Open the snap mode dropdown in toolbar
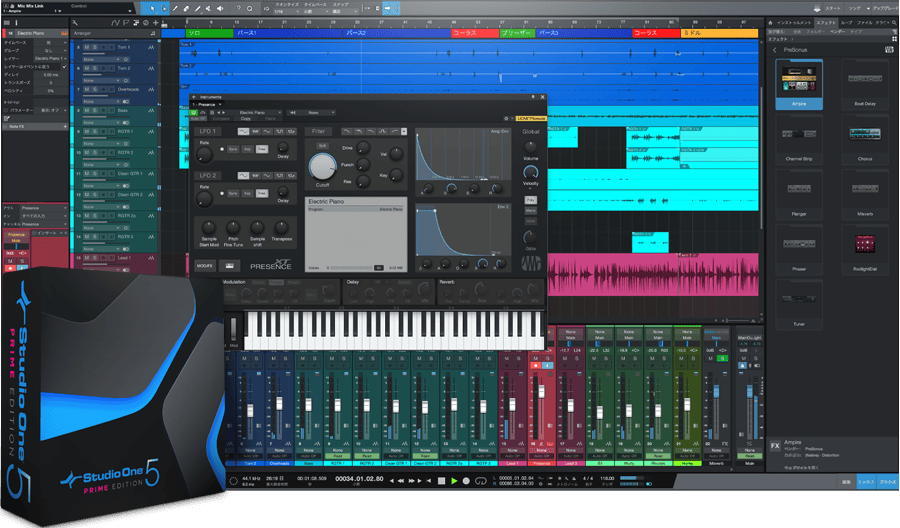This screenshot has width=900, height=528. click(x=344, y=11)
